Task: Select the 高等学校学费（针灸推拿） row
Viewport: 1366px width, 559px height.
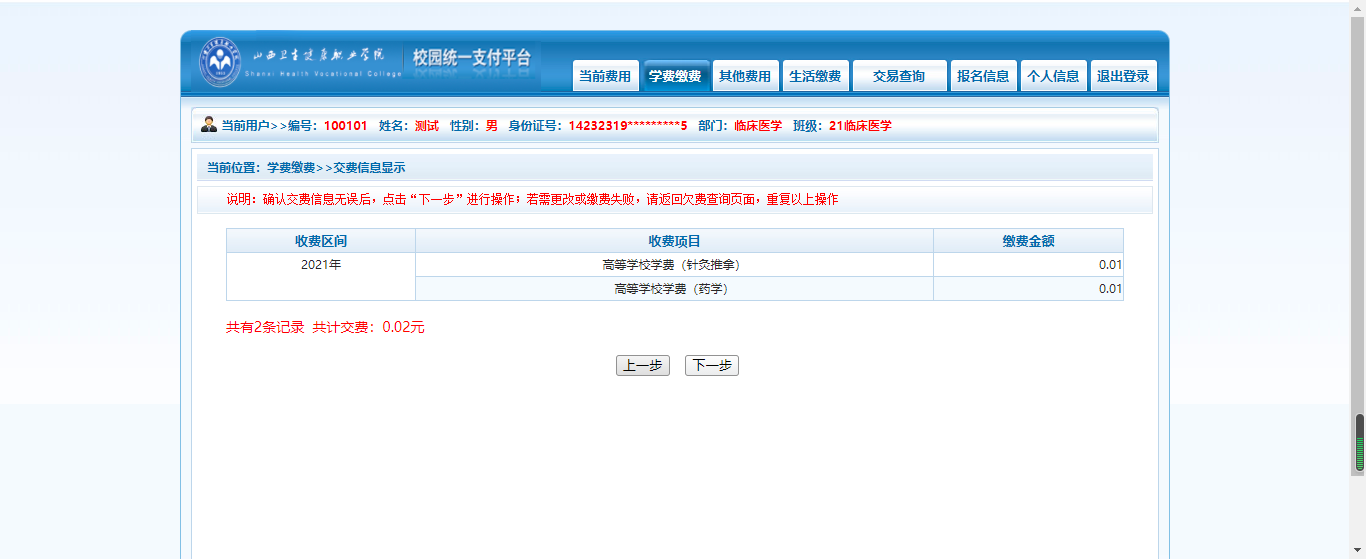Action: click(x=674, y=265)
